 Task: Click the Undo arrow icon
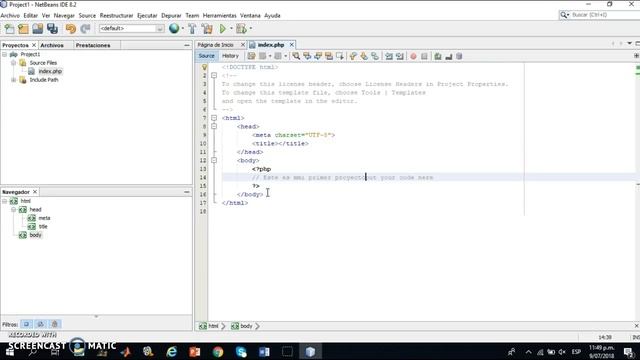(71, 29)
